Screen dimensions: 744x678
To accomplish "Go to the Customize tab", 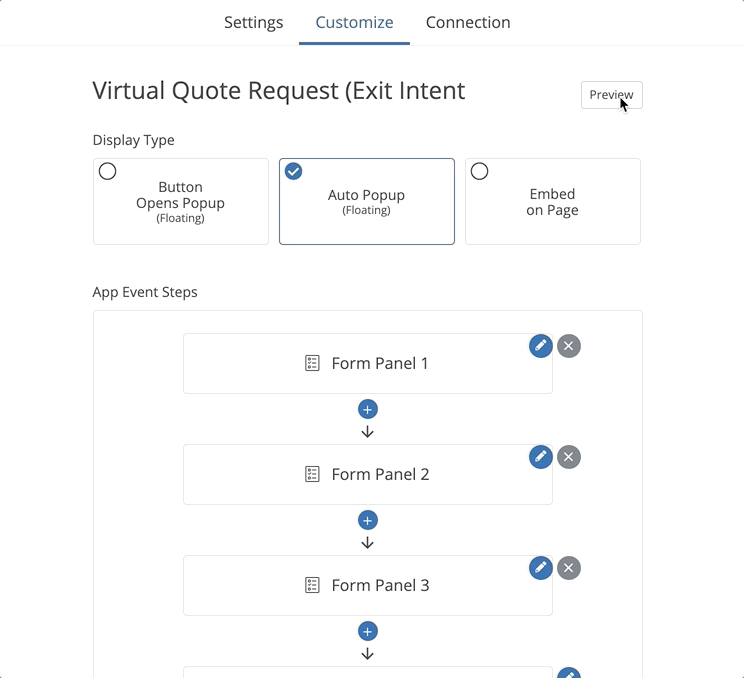I will click(x=354, y=22).
